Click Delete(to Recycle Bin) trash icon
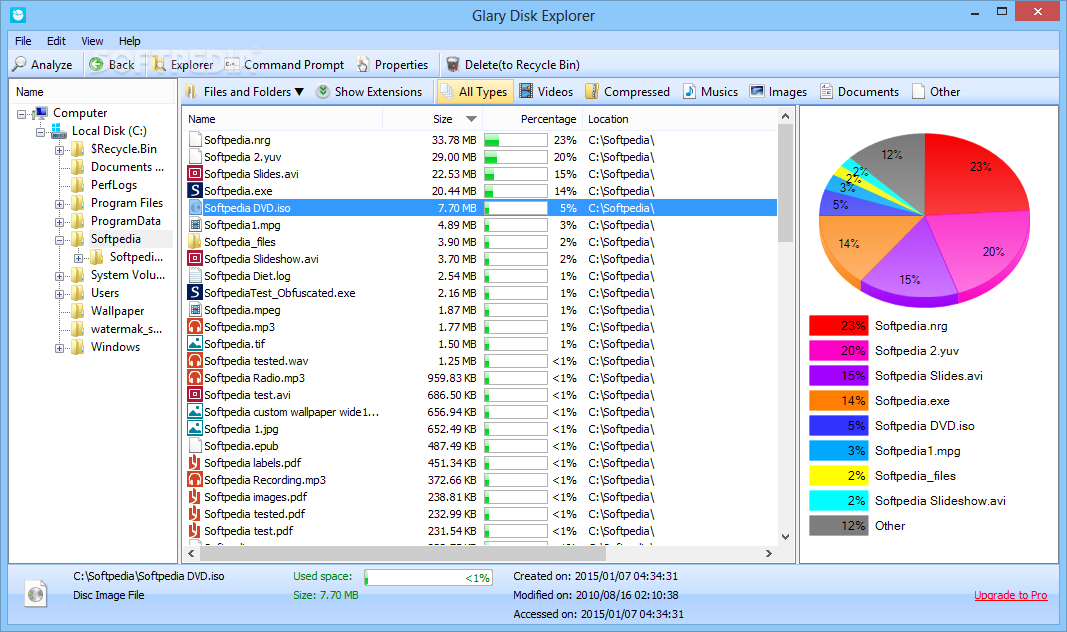Screen dimensions: 1067x632 click(453, 64)
